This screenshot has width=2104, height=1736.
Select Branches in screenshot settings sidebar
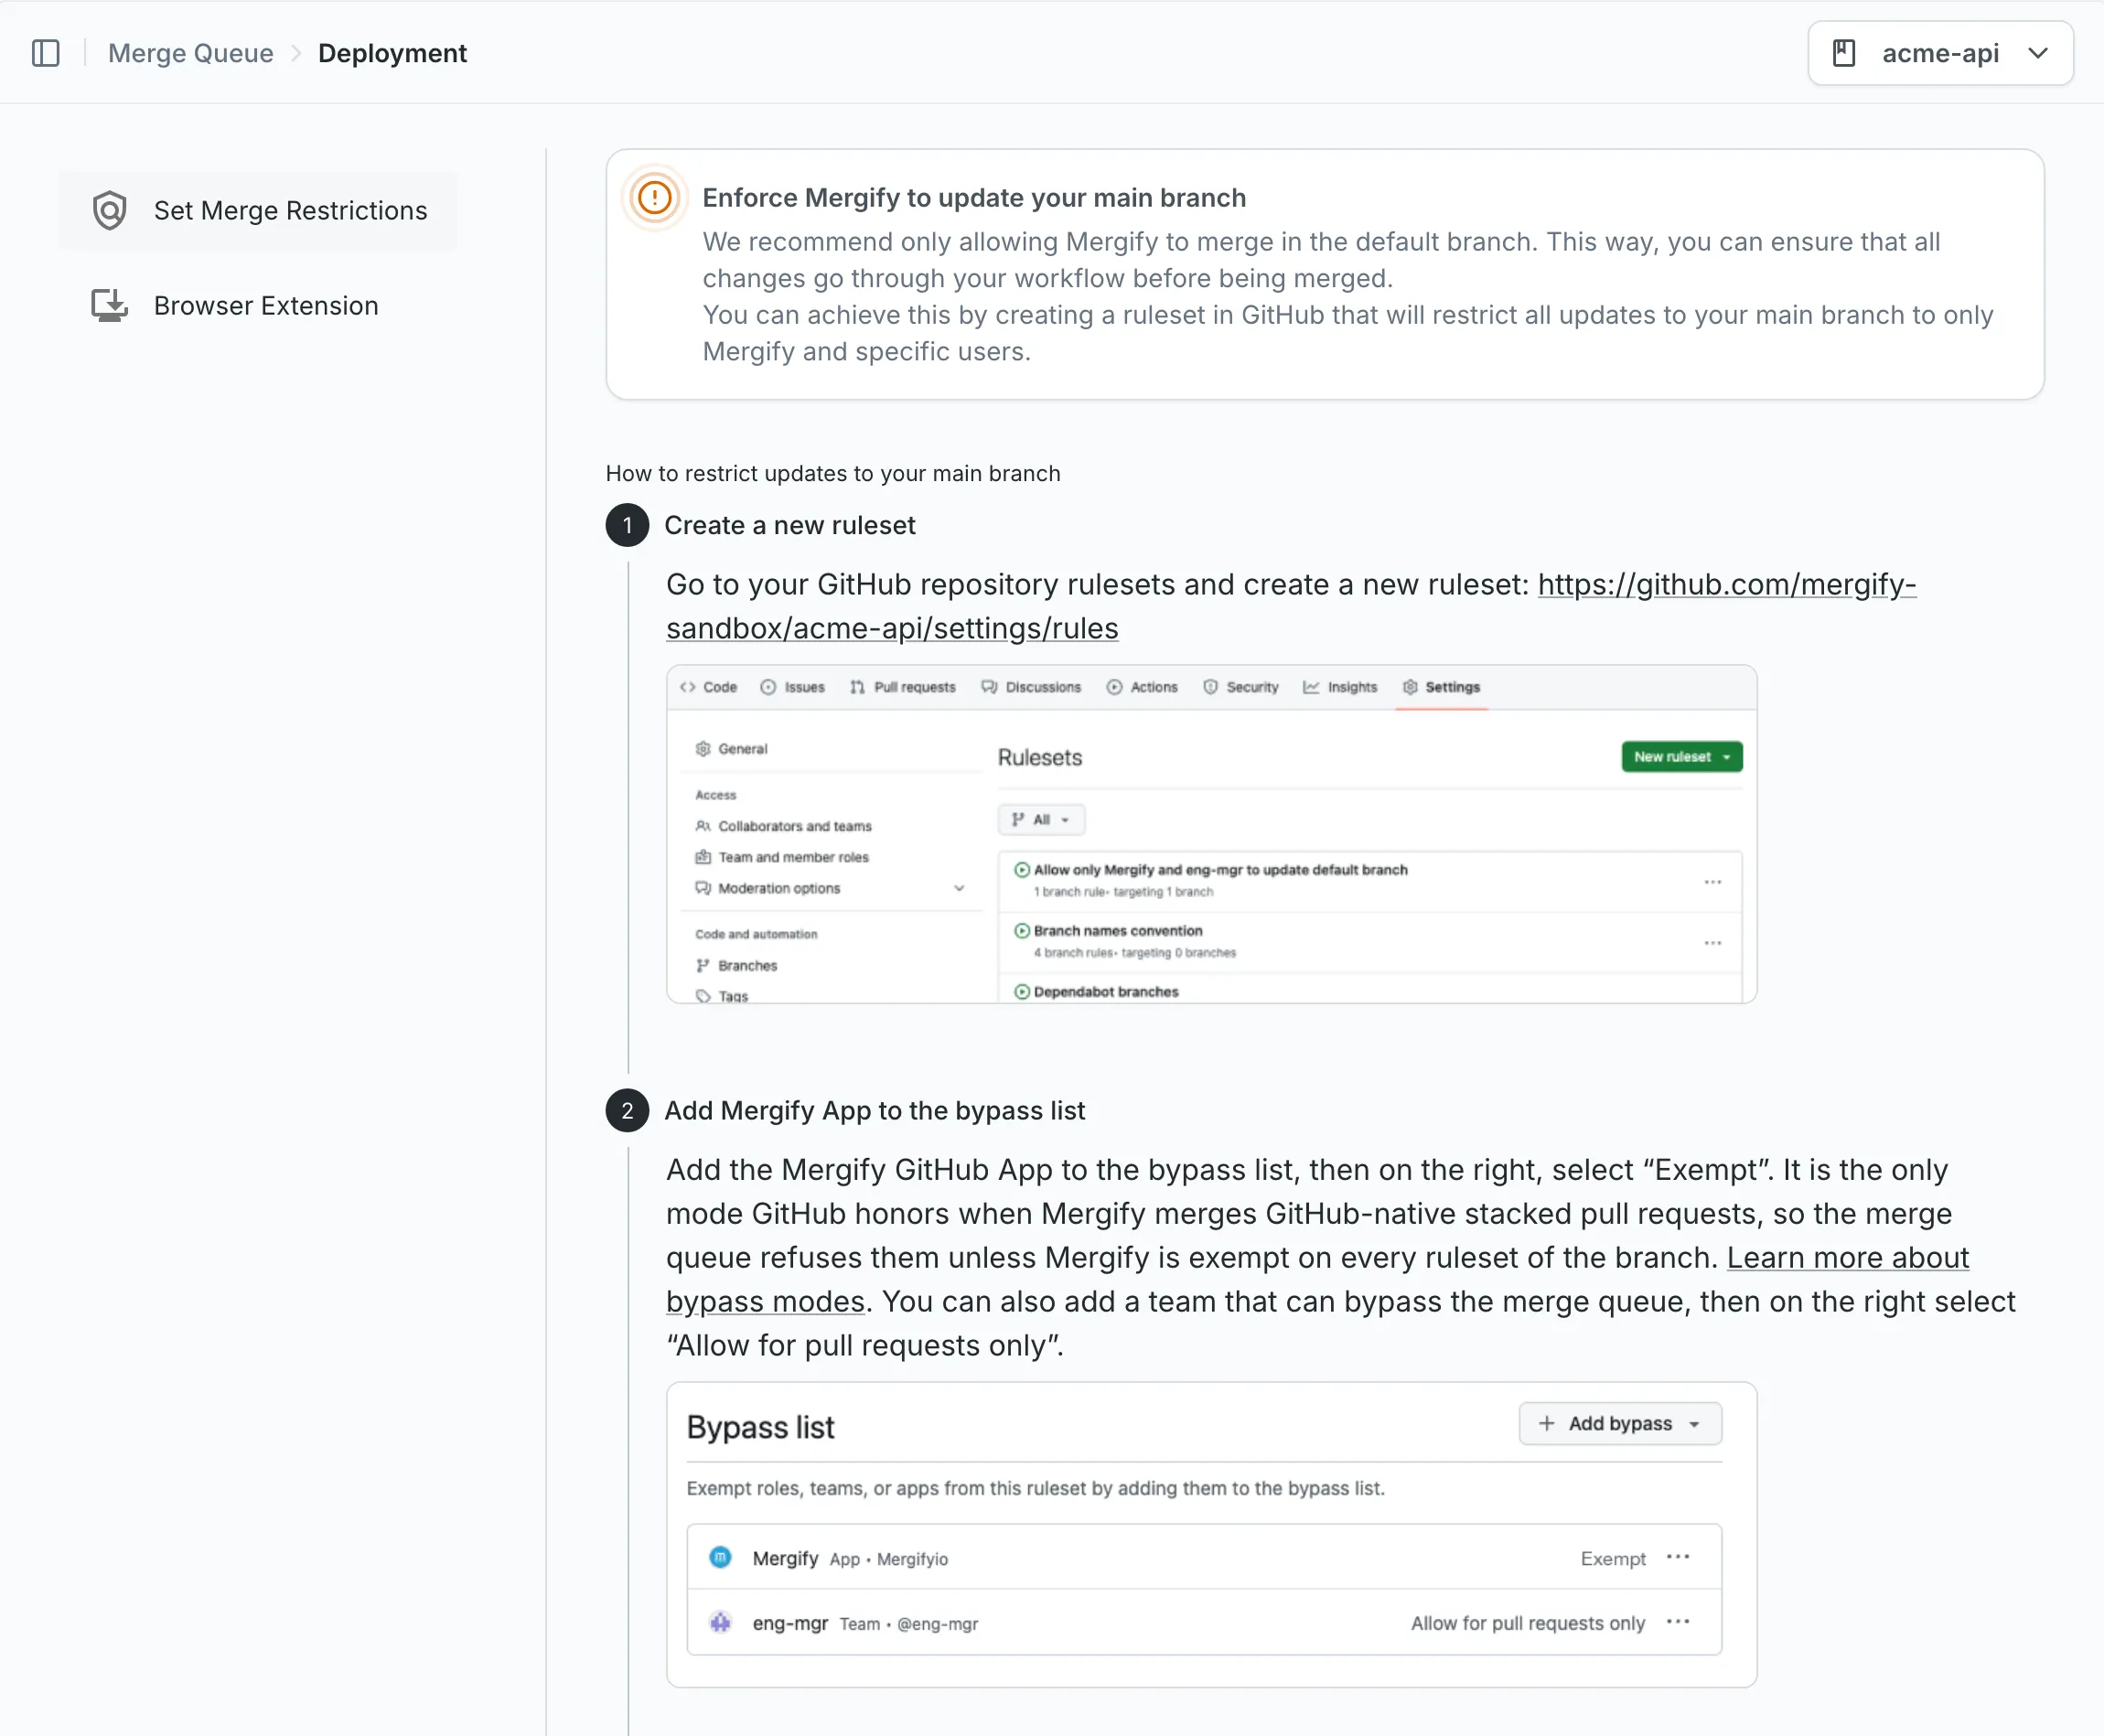(736, 965)
